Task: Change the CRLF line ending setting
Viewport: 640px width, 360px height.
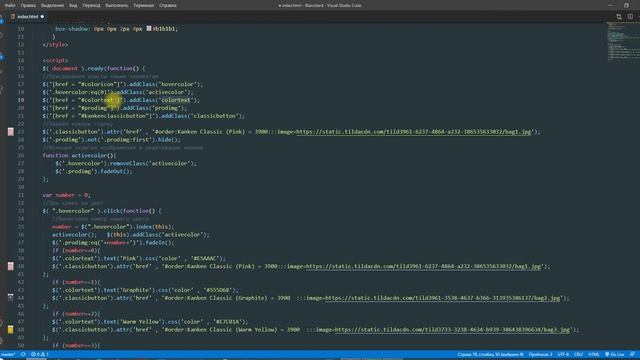Action: point(578,355)
